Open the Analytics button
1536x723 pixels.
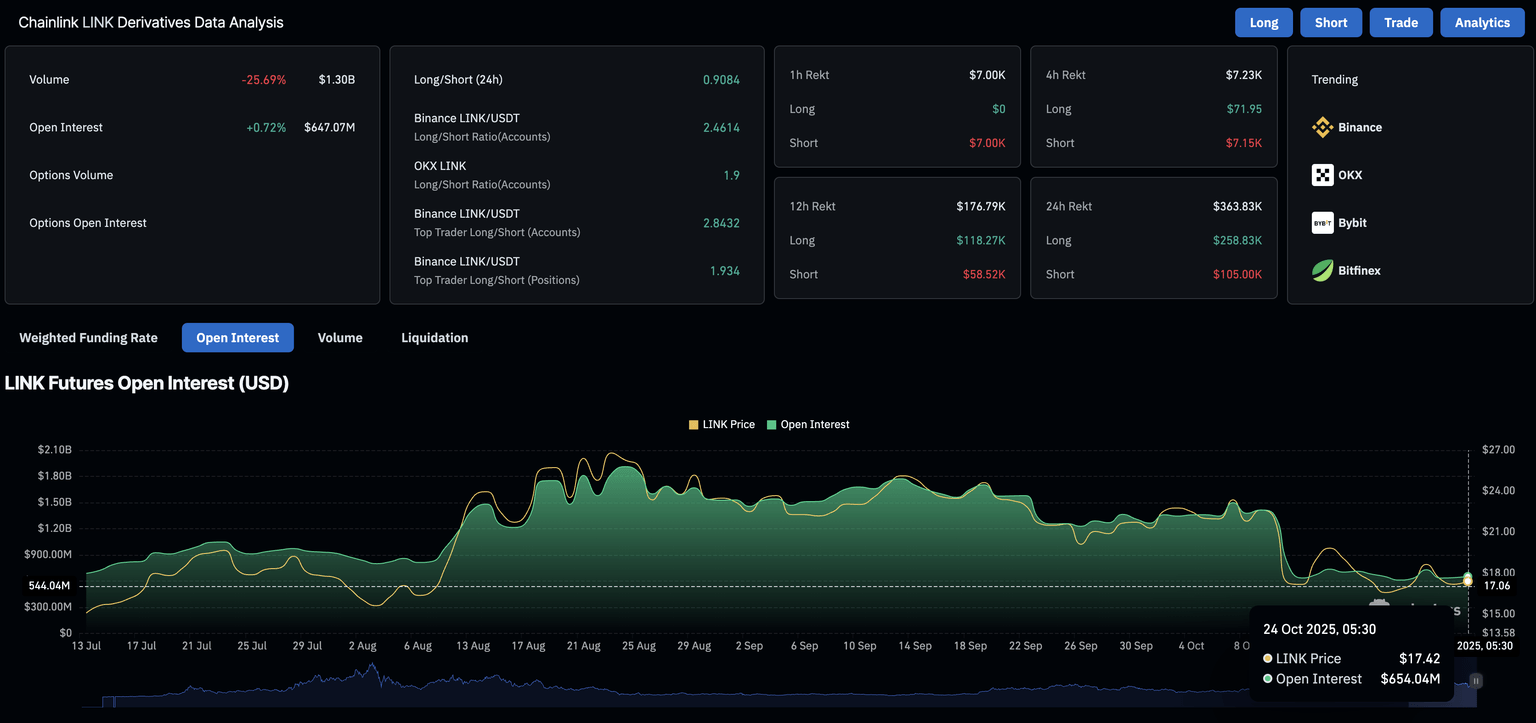coord(1482,22)
